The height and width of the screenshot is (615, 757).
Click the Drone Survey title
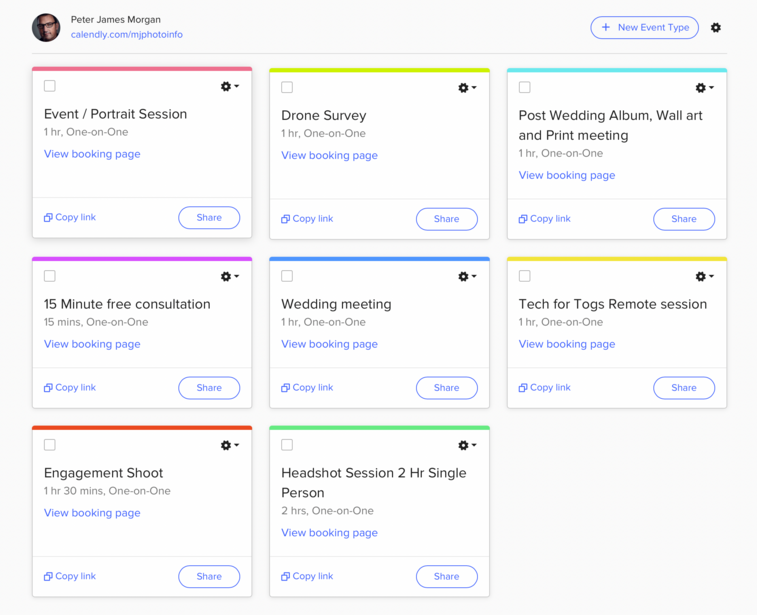tap(323, 116)
